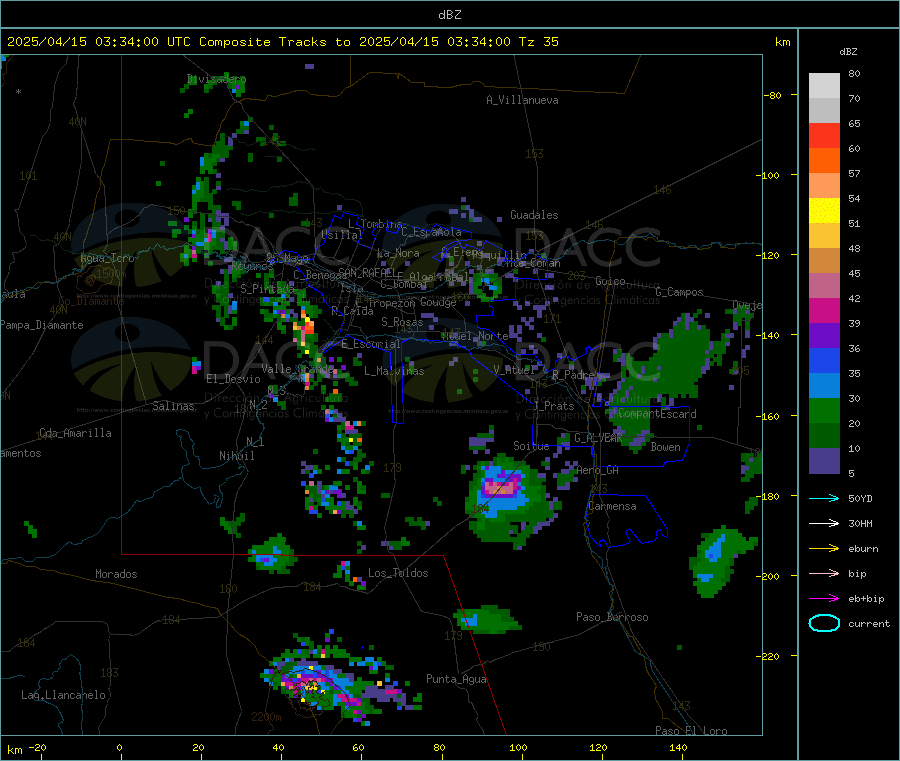Click the 0 tick on bottom km axis
The image size is (900, 761).
[x=119, y=748]
